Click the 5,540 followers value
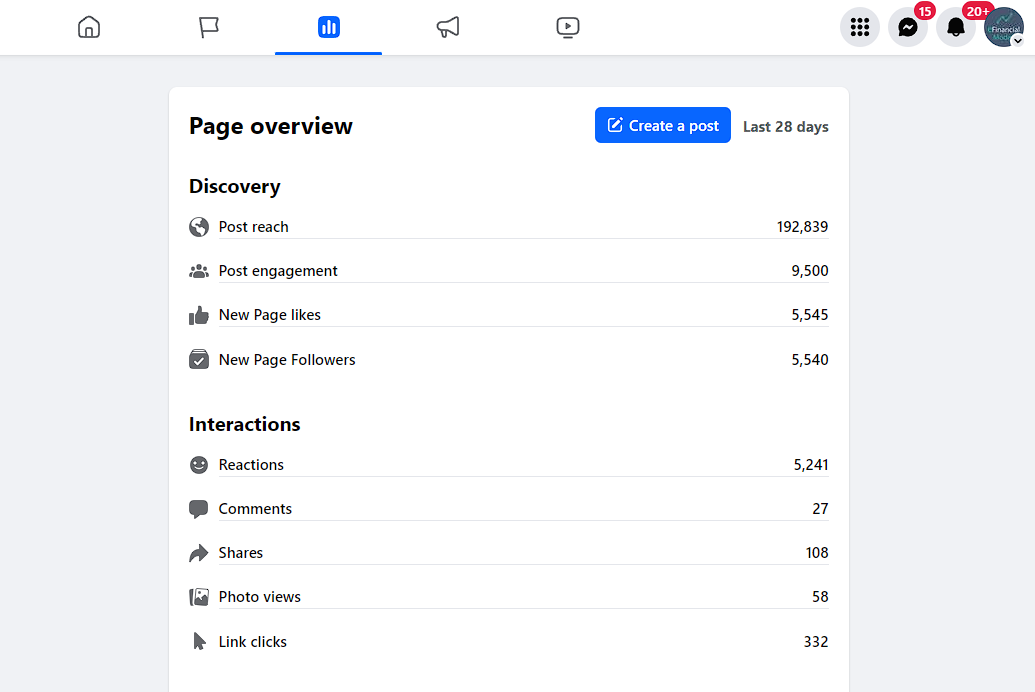Image resolution: width=1035 pixels, height=692 pixels. 809,360
